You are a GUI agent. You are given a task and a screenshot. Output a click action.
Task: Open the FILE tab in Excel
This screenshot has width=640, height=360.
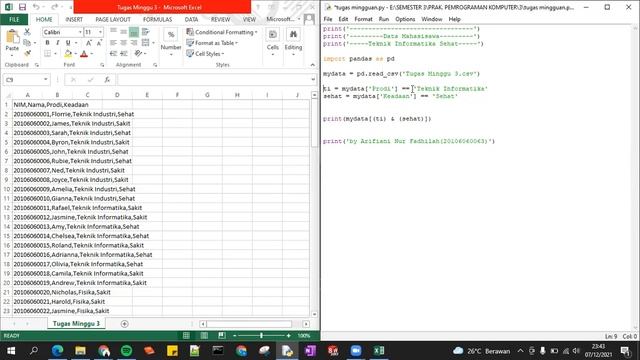tap(14, 19)
